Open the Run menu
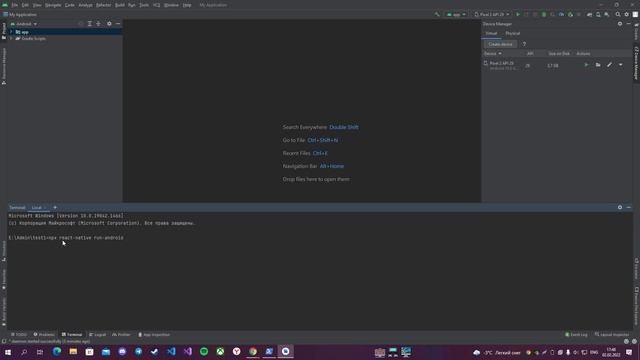640x360 pixels. tap(132, 5)
